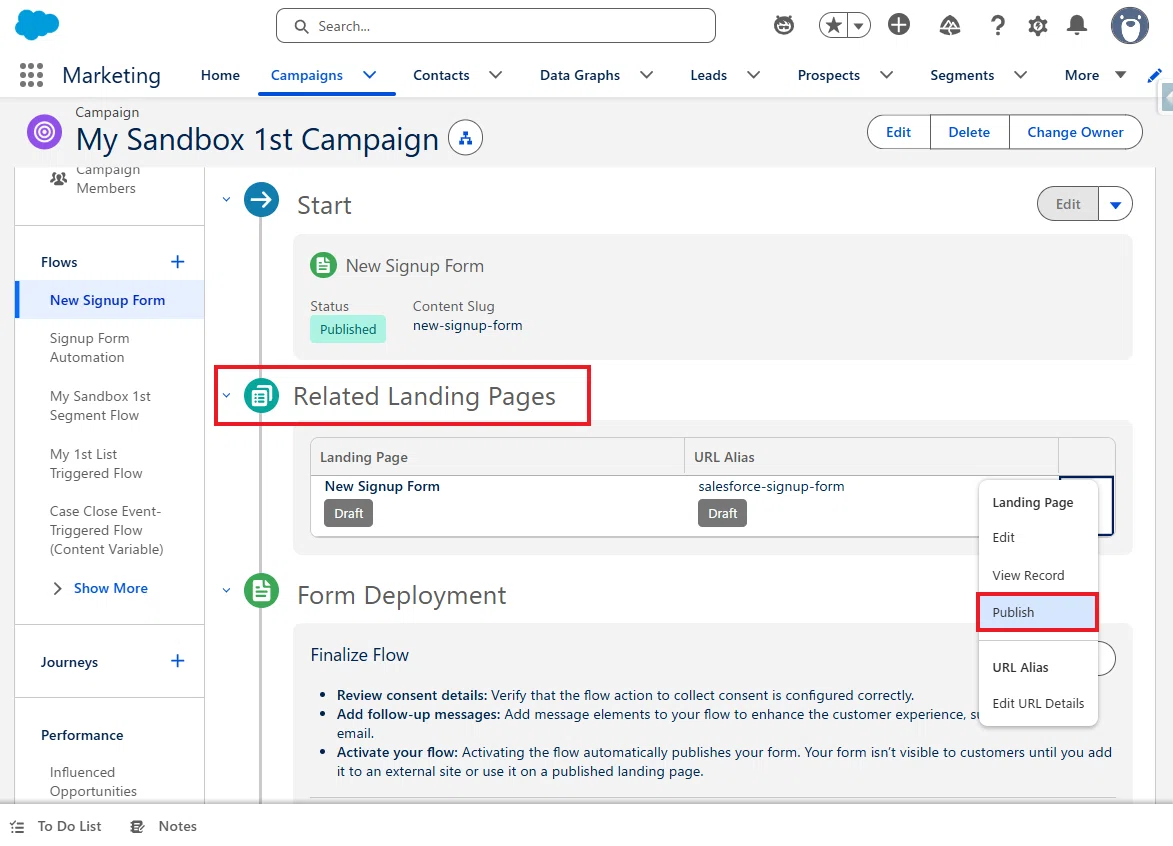Click the Delete button
The height and width of the screenshot is (846, 1173).
pos(969,132)
